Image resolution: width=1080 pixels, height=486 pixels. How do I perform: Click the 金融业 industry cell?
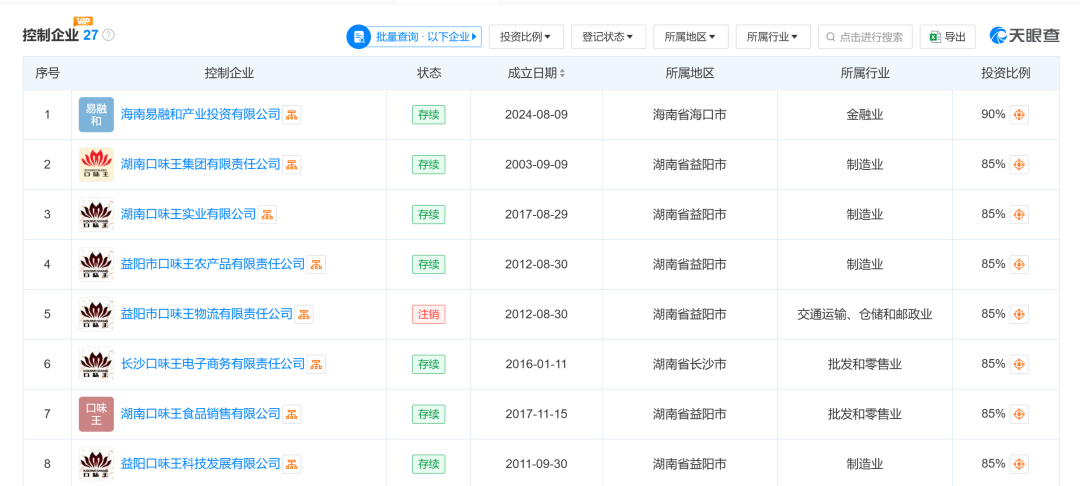click(864, 115)
